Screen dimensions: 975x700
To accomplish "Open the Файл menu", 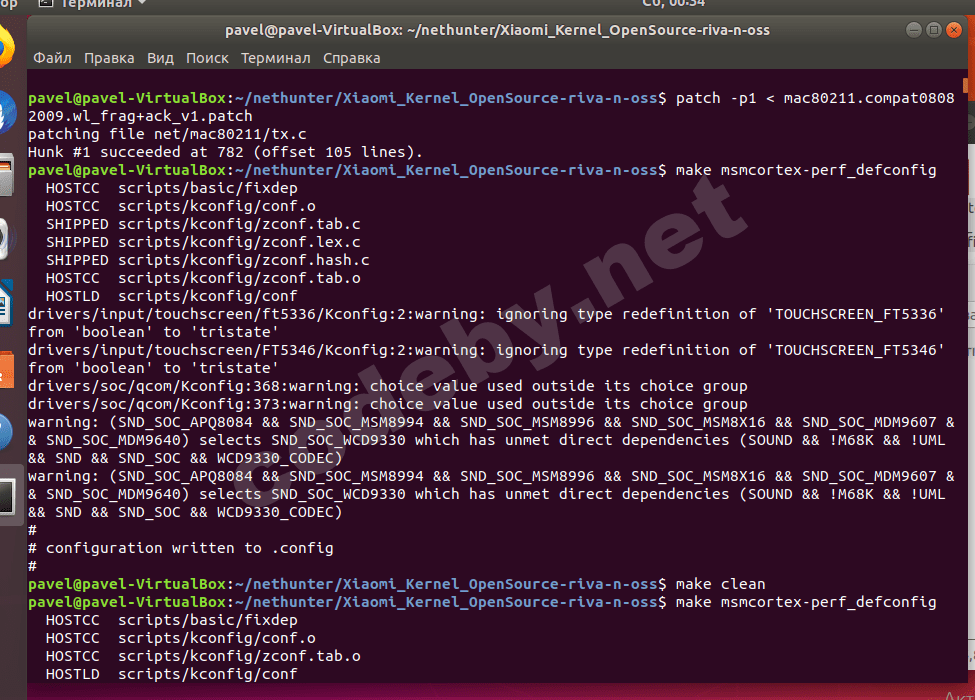I will (52, 58).
